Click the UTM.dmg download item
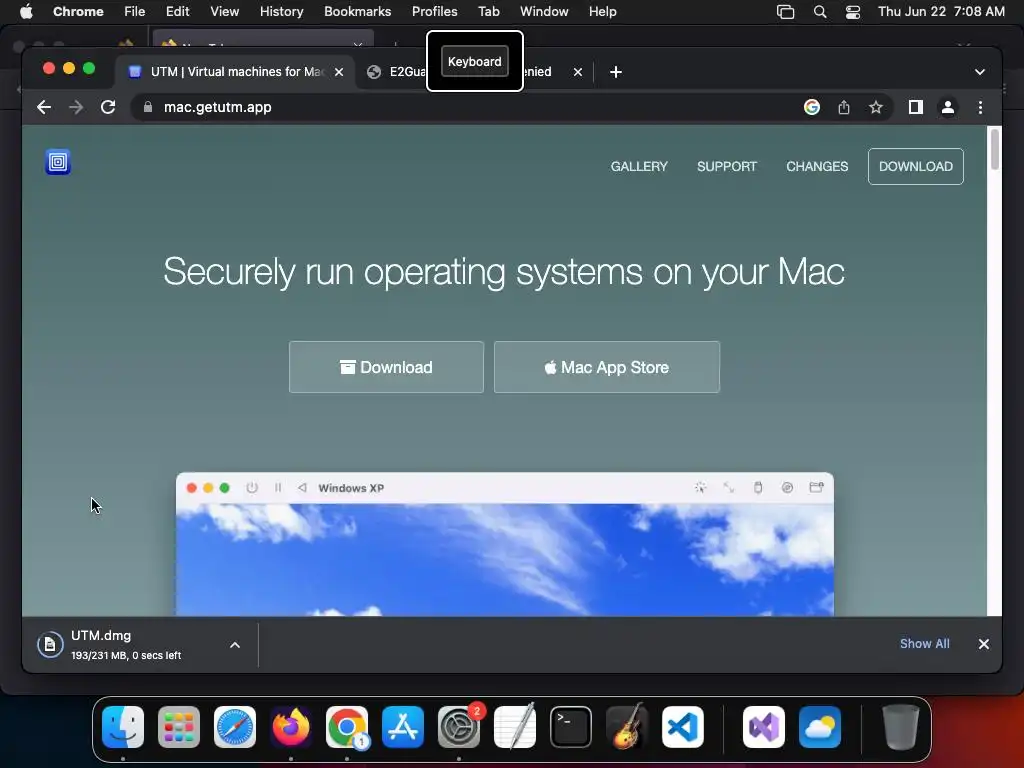The width and height of the screenshot is (1024, 768). pyautogui.click(x=127, y=645)
